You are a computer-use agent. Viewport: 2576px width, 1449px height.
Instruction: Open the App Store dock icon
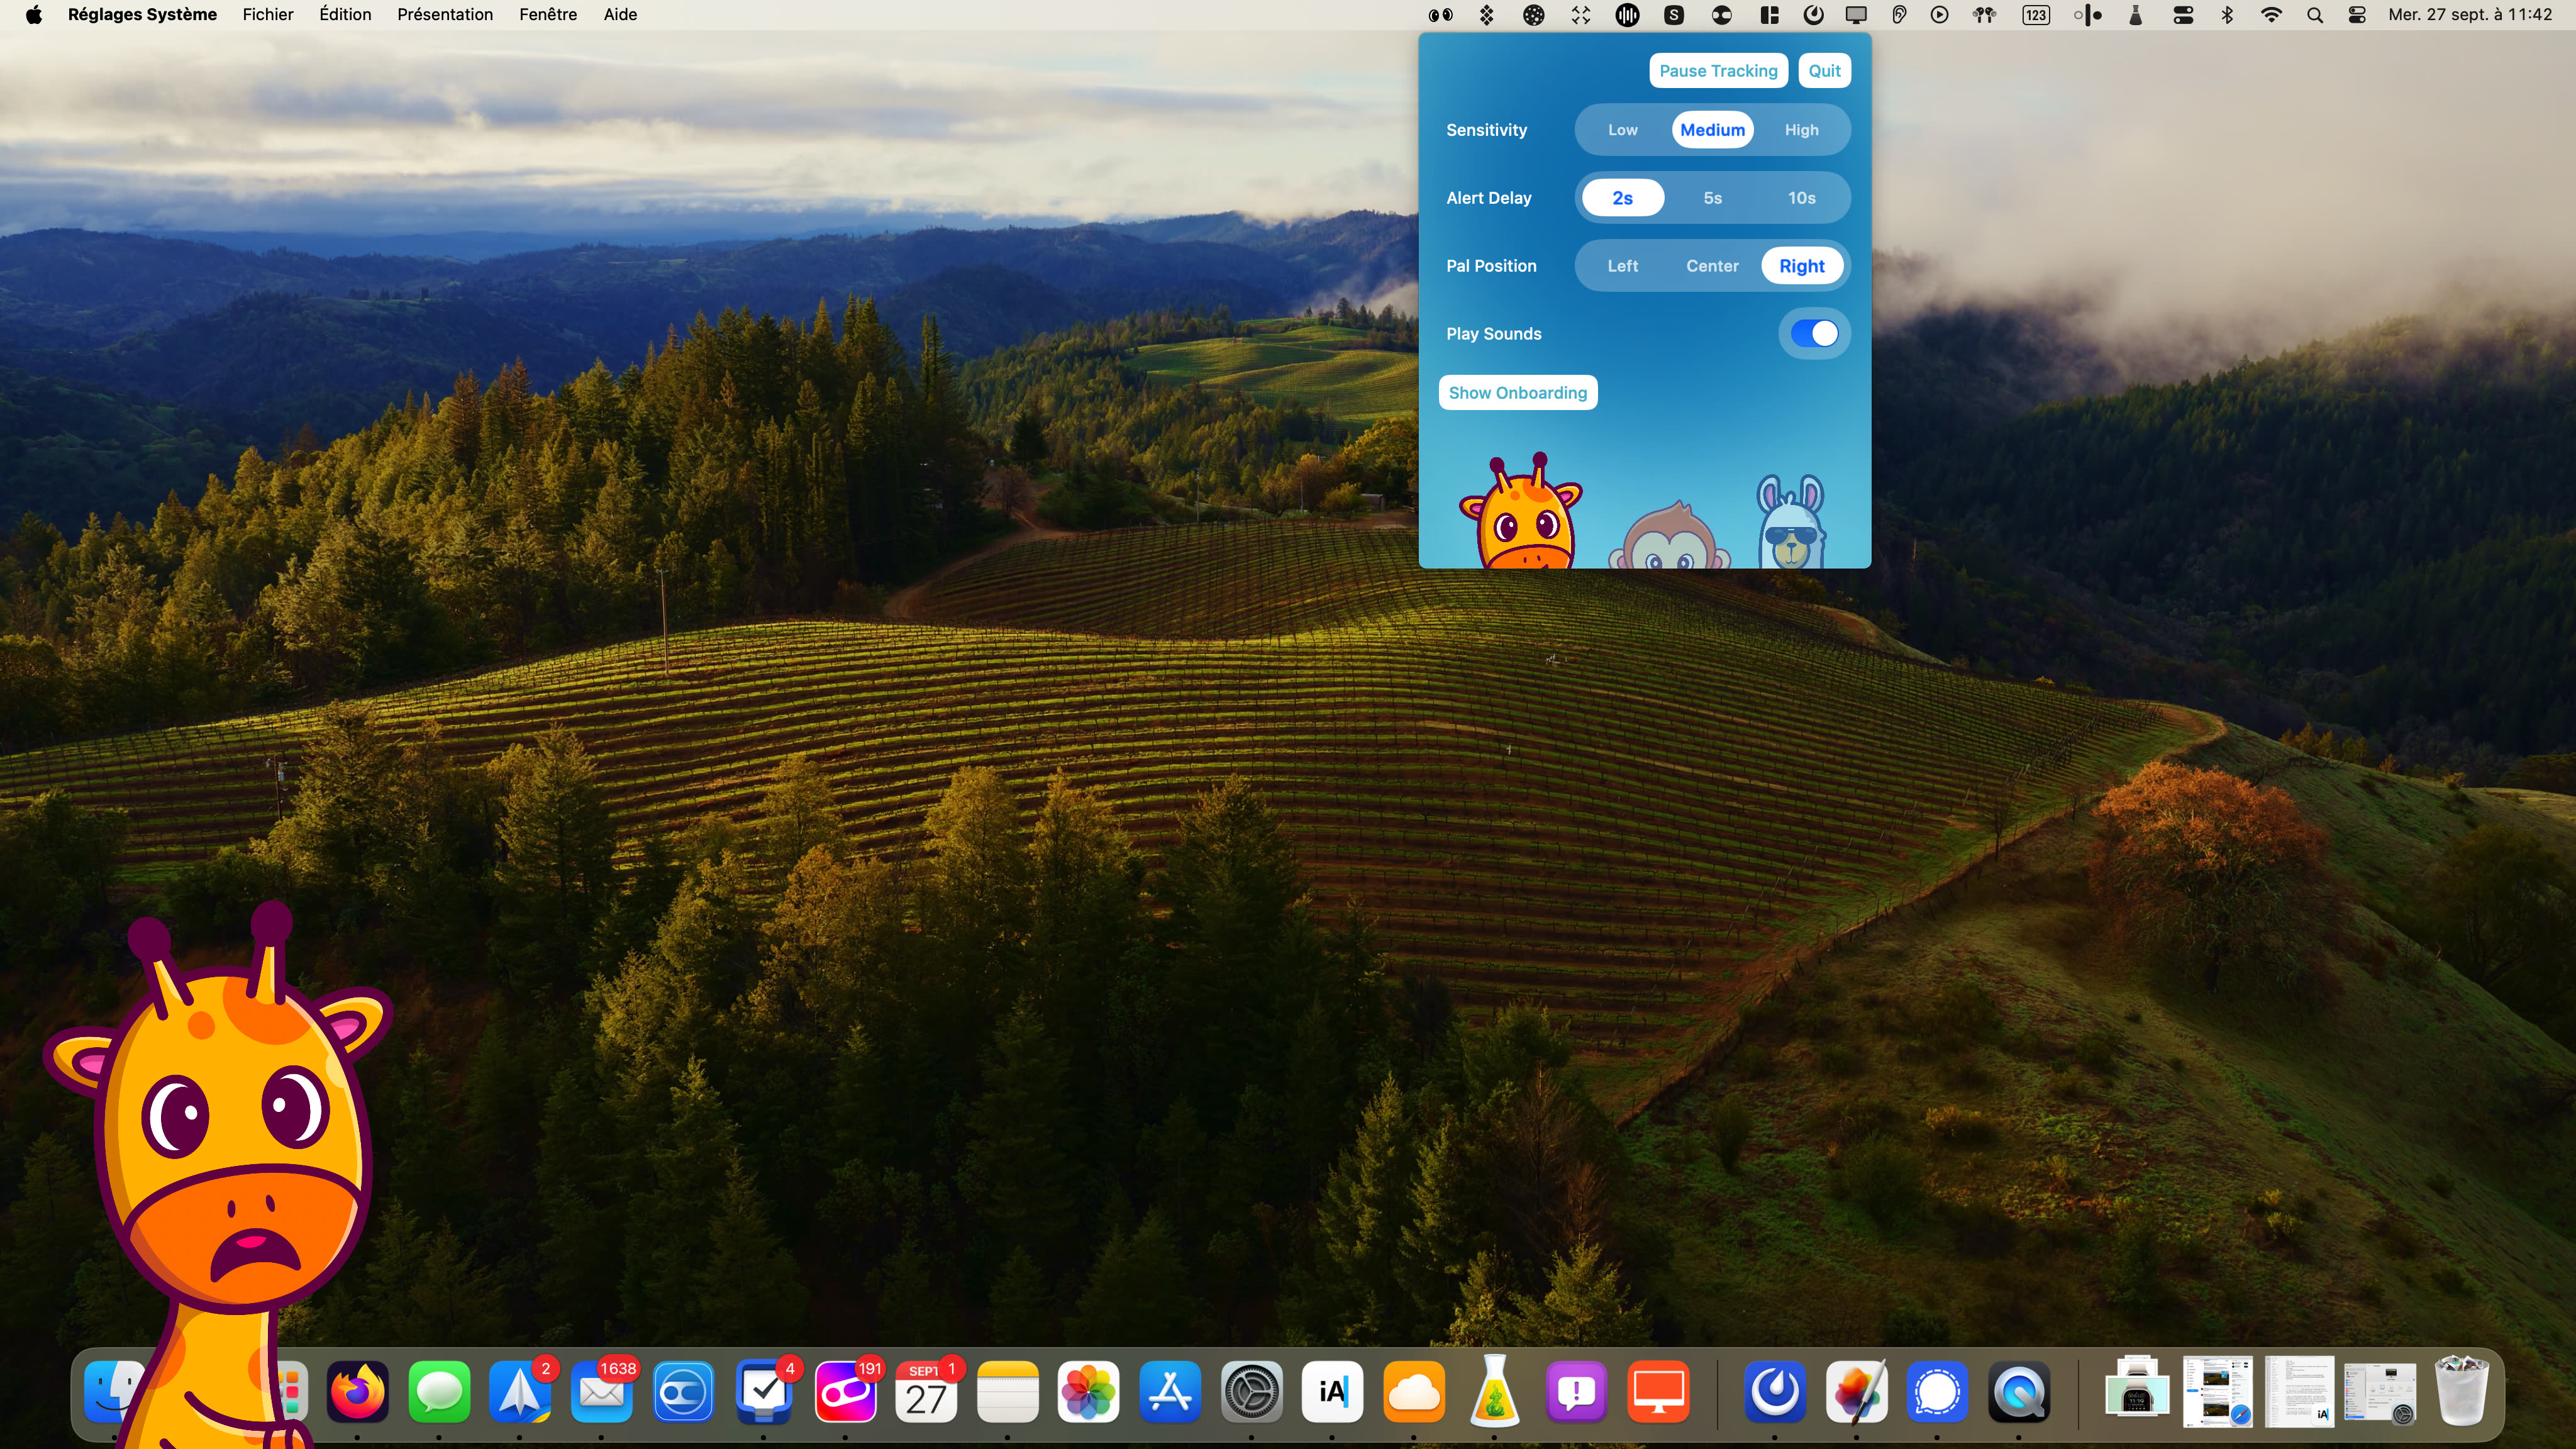[x=1170, y=1391]
